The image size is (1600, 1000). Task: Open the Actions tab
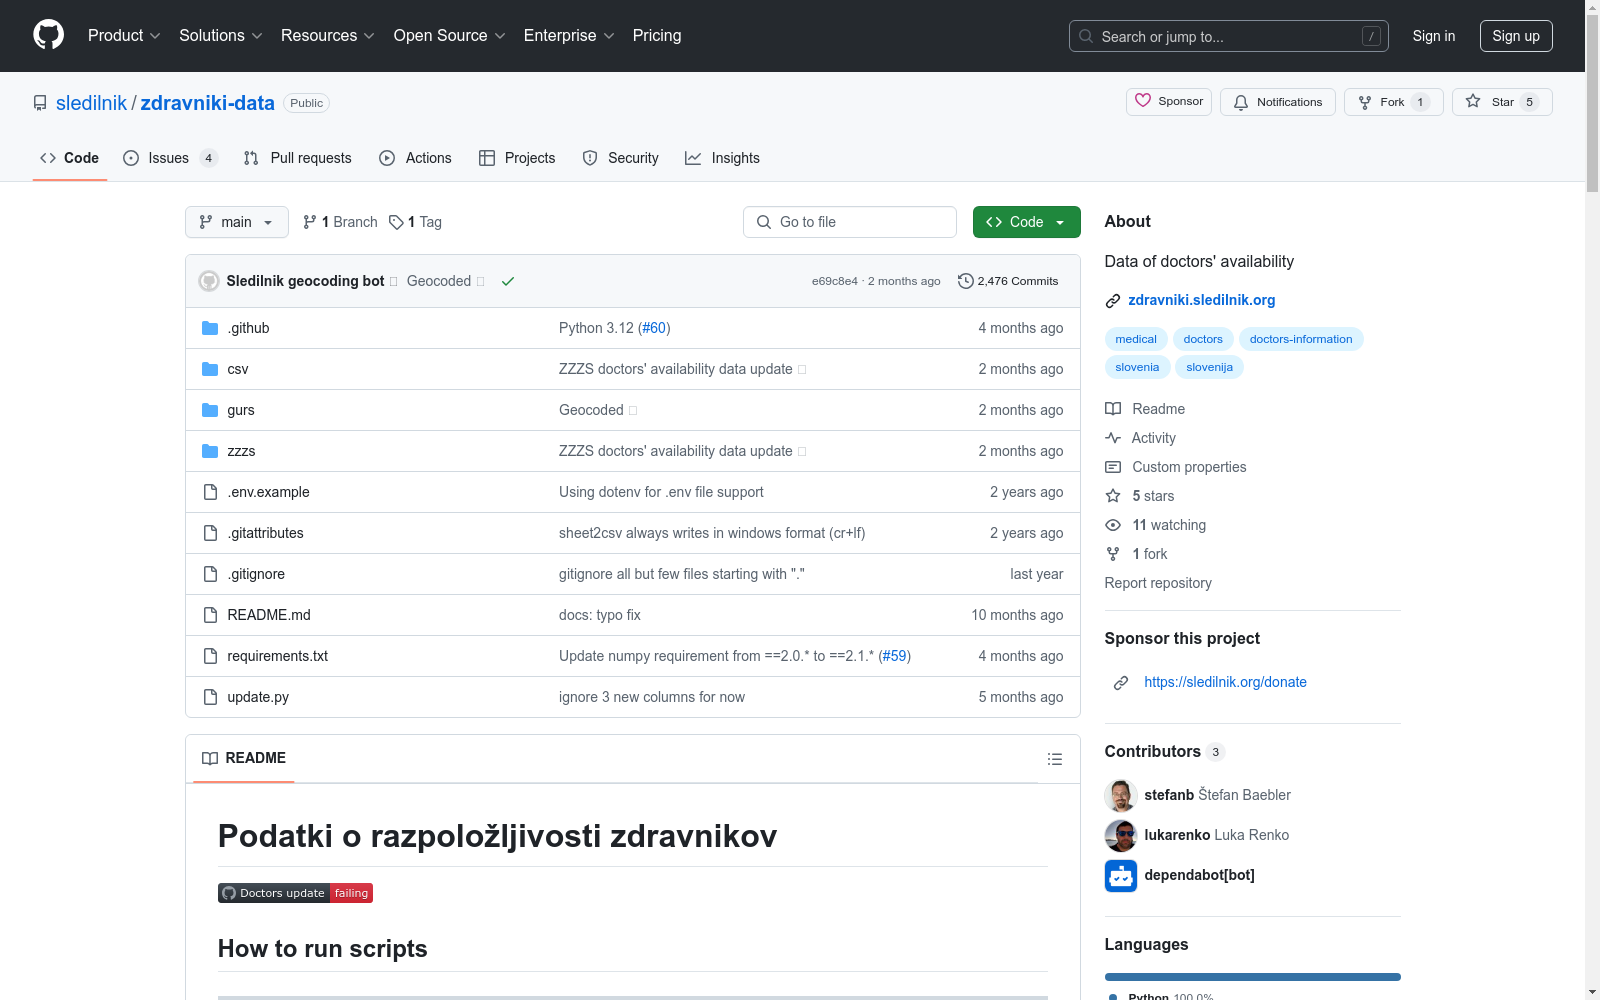pyautogui.click(x=416, y=158)
